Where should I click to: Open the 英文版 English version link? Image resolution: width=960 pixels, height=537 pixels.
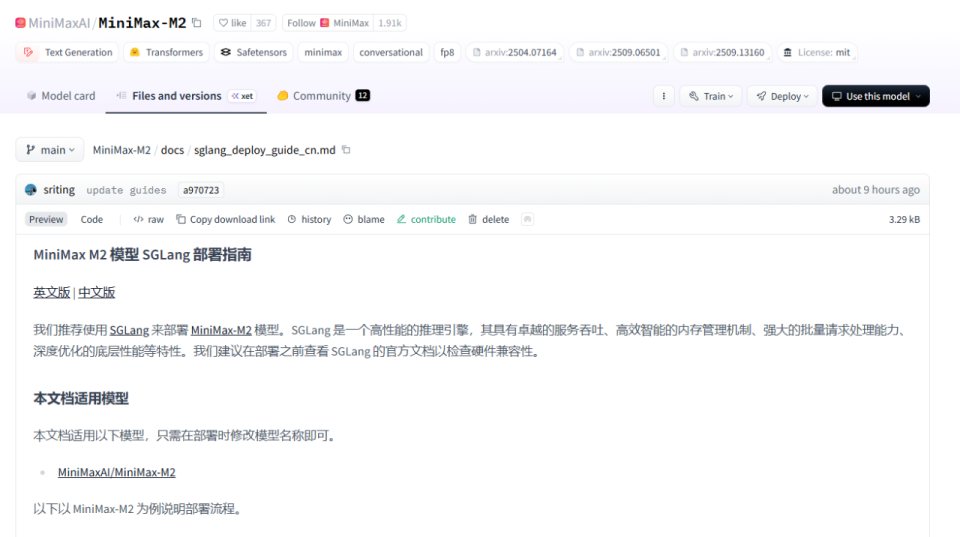[x=51, y=293]
